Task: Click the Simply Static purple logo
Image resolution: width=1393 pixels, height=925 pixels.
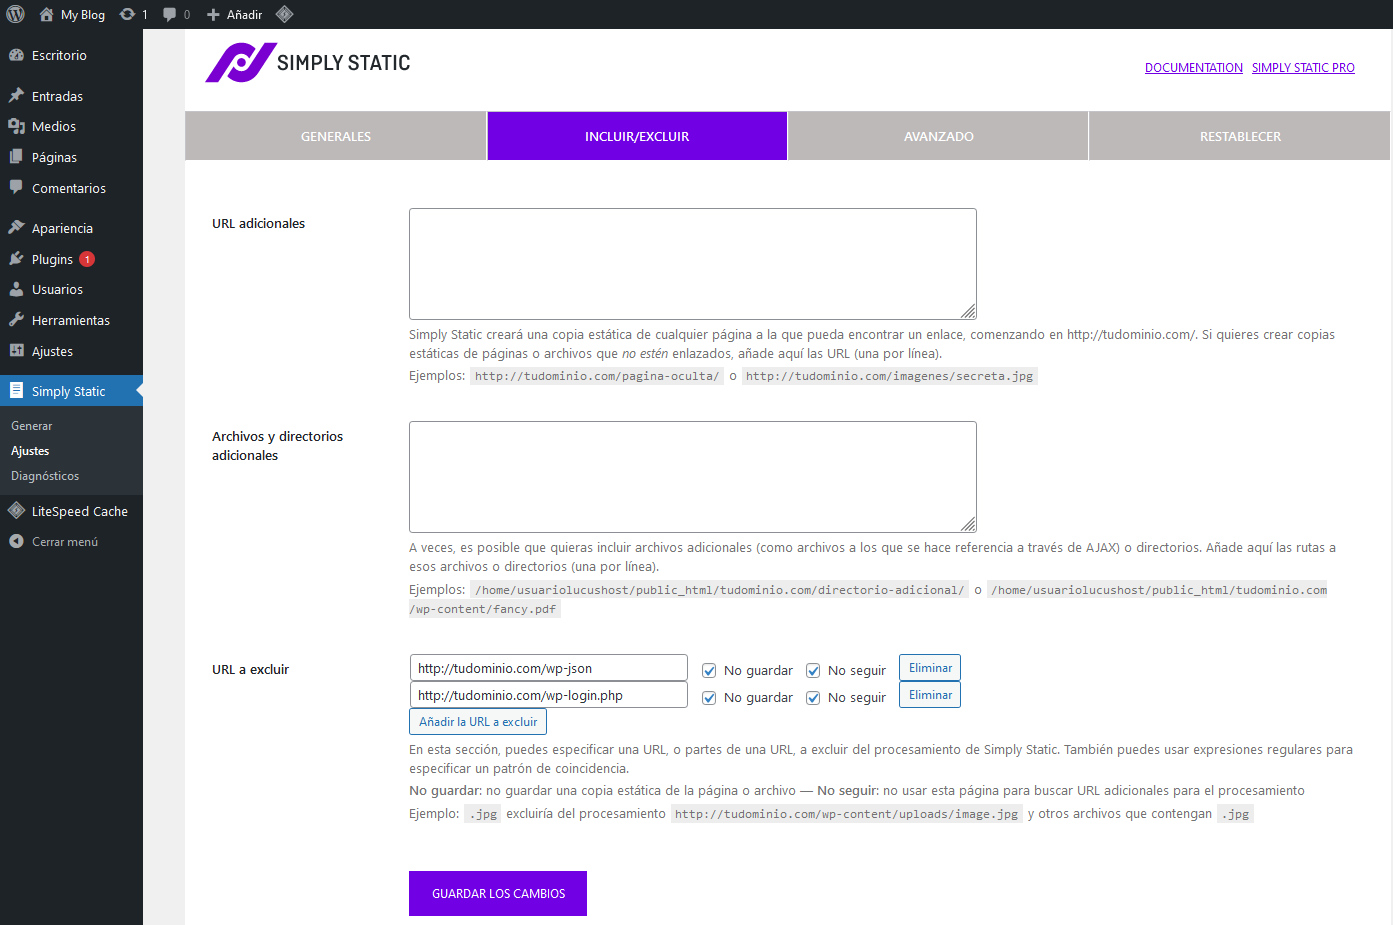Action: pos(241,62)
